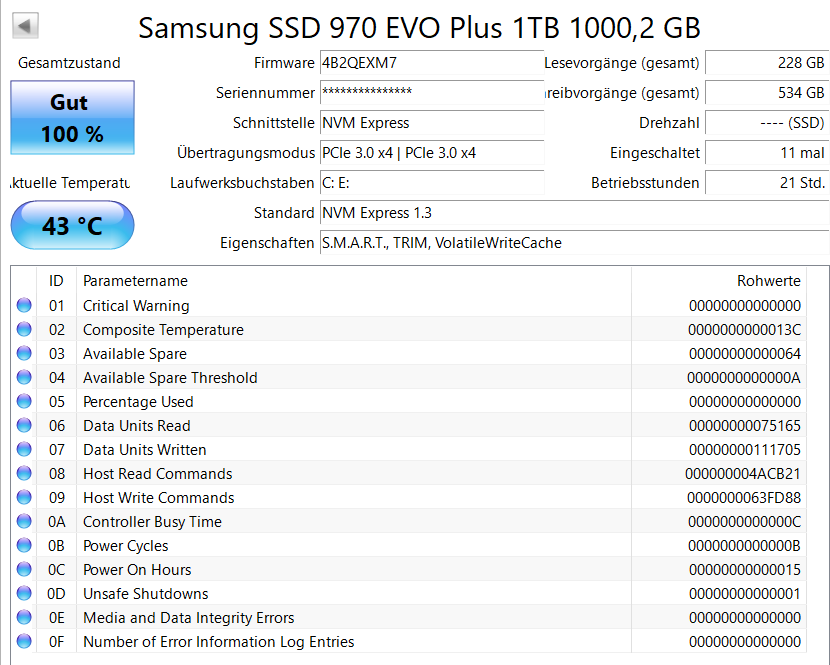Click the Firmware field showing 4B2QEXM7
This screenshot has height=665, width=830.
(x=432, y=63)
